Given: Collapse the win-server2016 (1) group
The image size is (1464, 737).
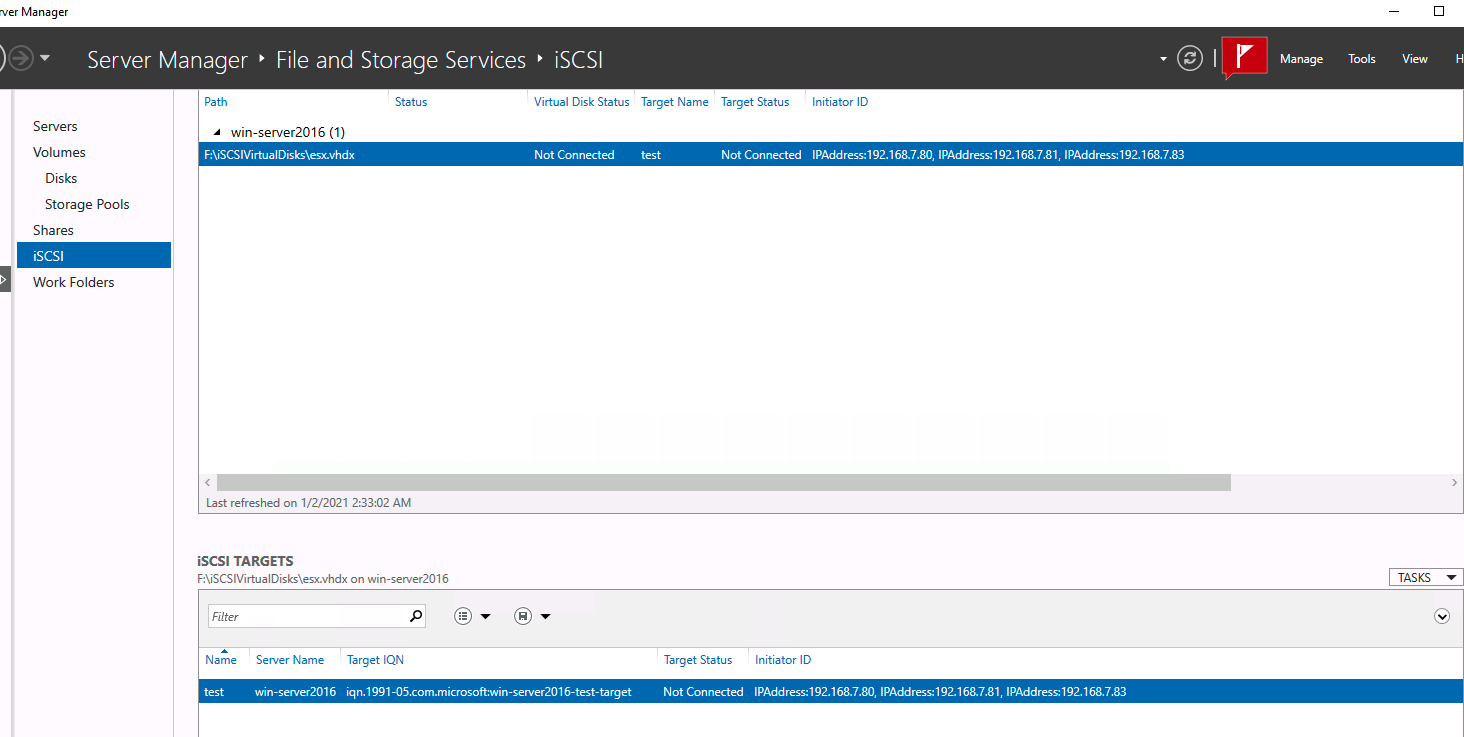Looking at the screenshot, I should pos(217,132).
